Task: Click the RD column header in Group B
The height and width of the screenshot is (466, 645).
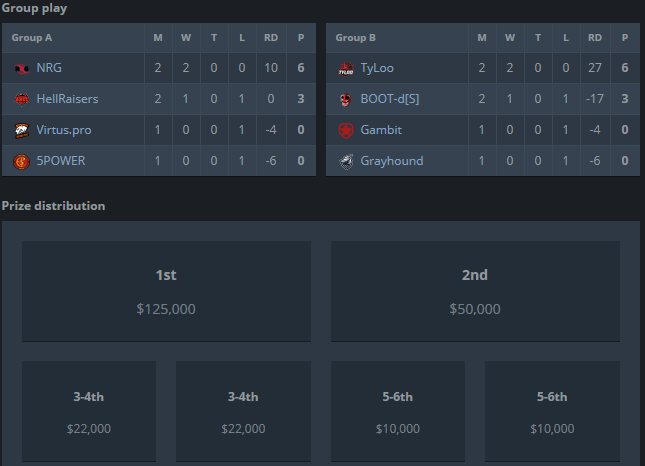Action: [x=595, y=38]
